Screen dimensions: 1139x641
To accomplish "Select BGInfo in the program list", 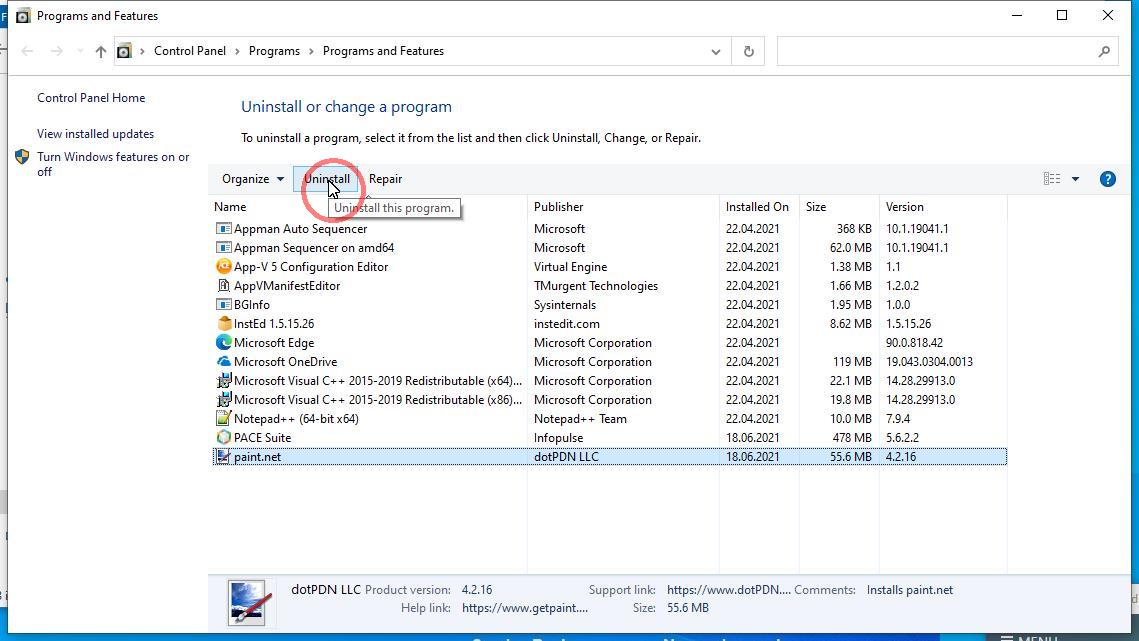I will click(x=252, y=305).
